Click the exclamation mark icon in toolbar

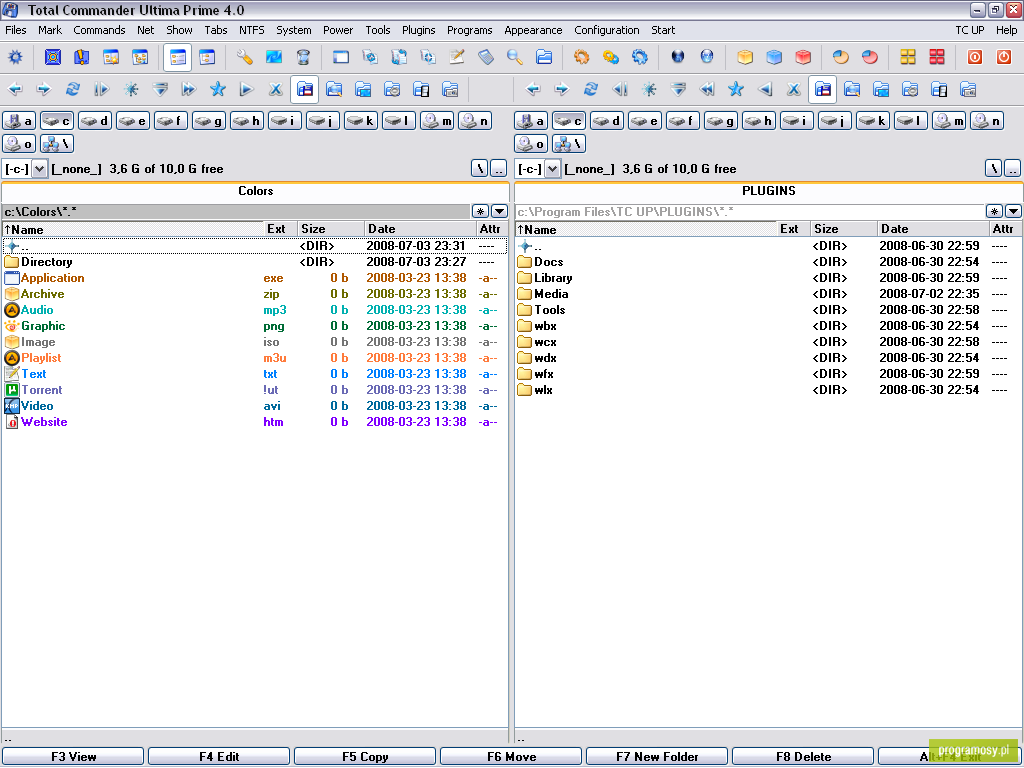click(82, 57)
